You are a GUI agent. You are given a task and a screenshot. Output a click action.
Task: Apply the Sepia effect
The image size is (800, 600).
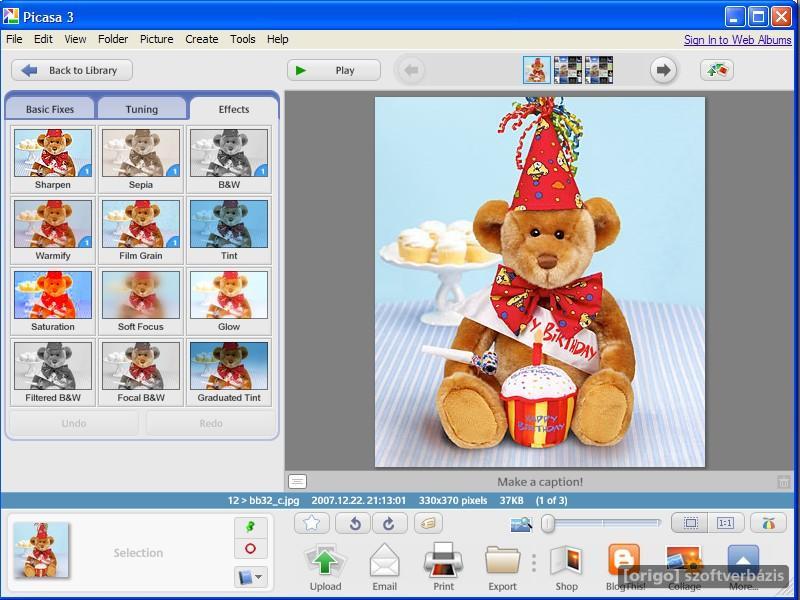click(141, 159)
